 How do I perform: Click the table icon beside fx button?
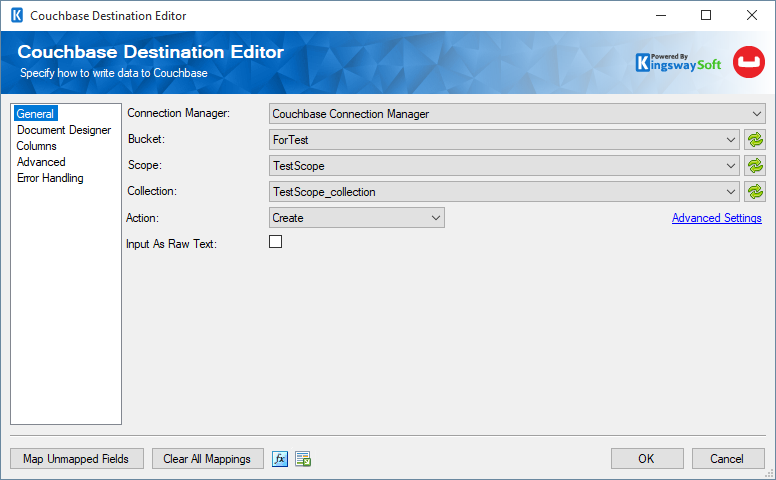tap(303, 459)
